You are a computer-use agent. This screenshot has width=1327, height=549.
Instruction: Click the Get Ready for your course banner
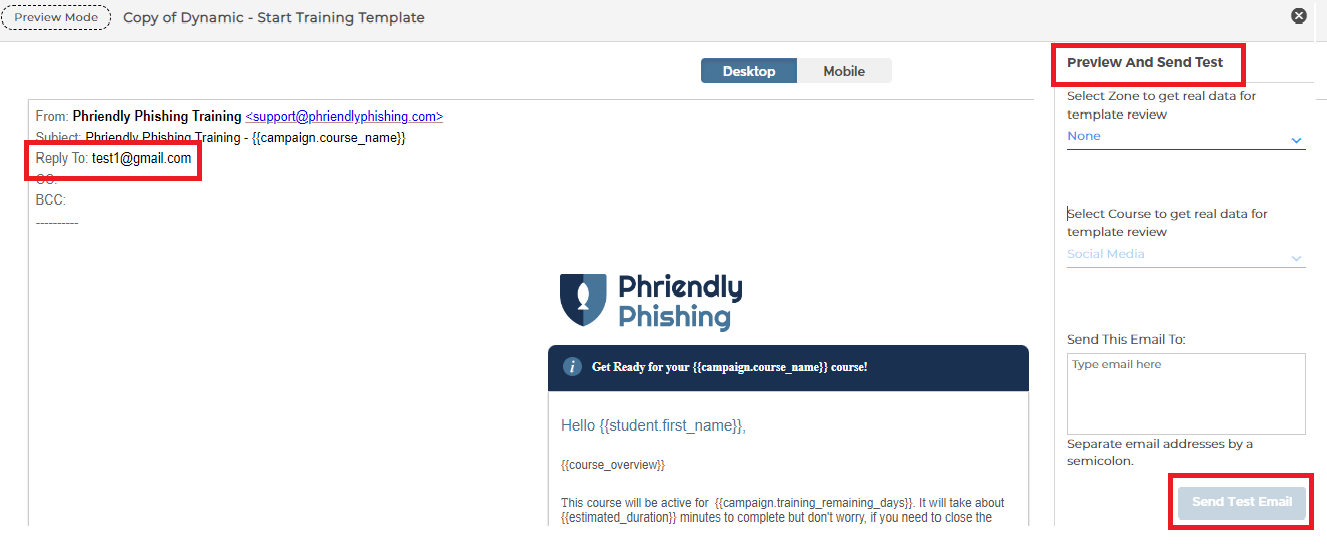pos(788,367)
